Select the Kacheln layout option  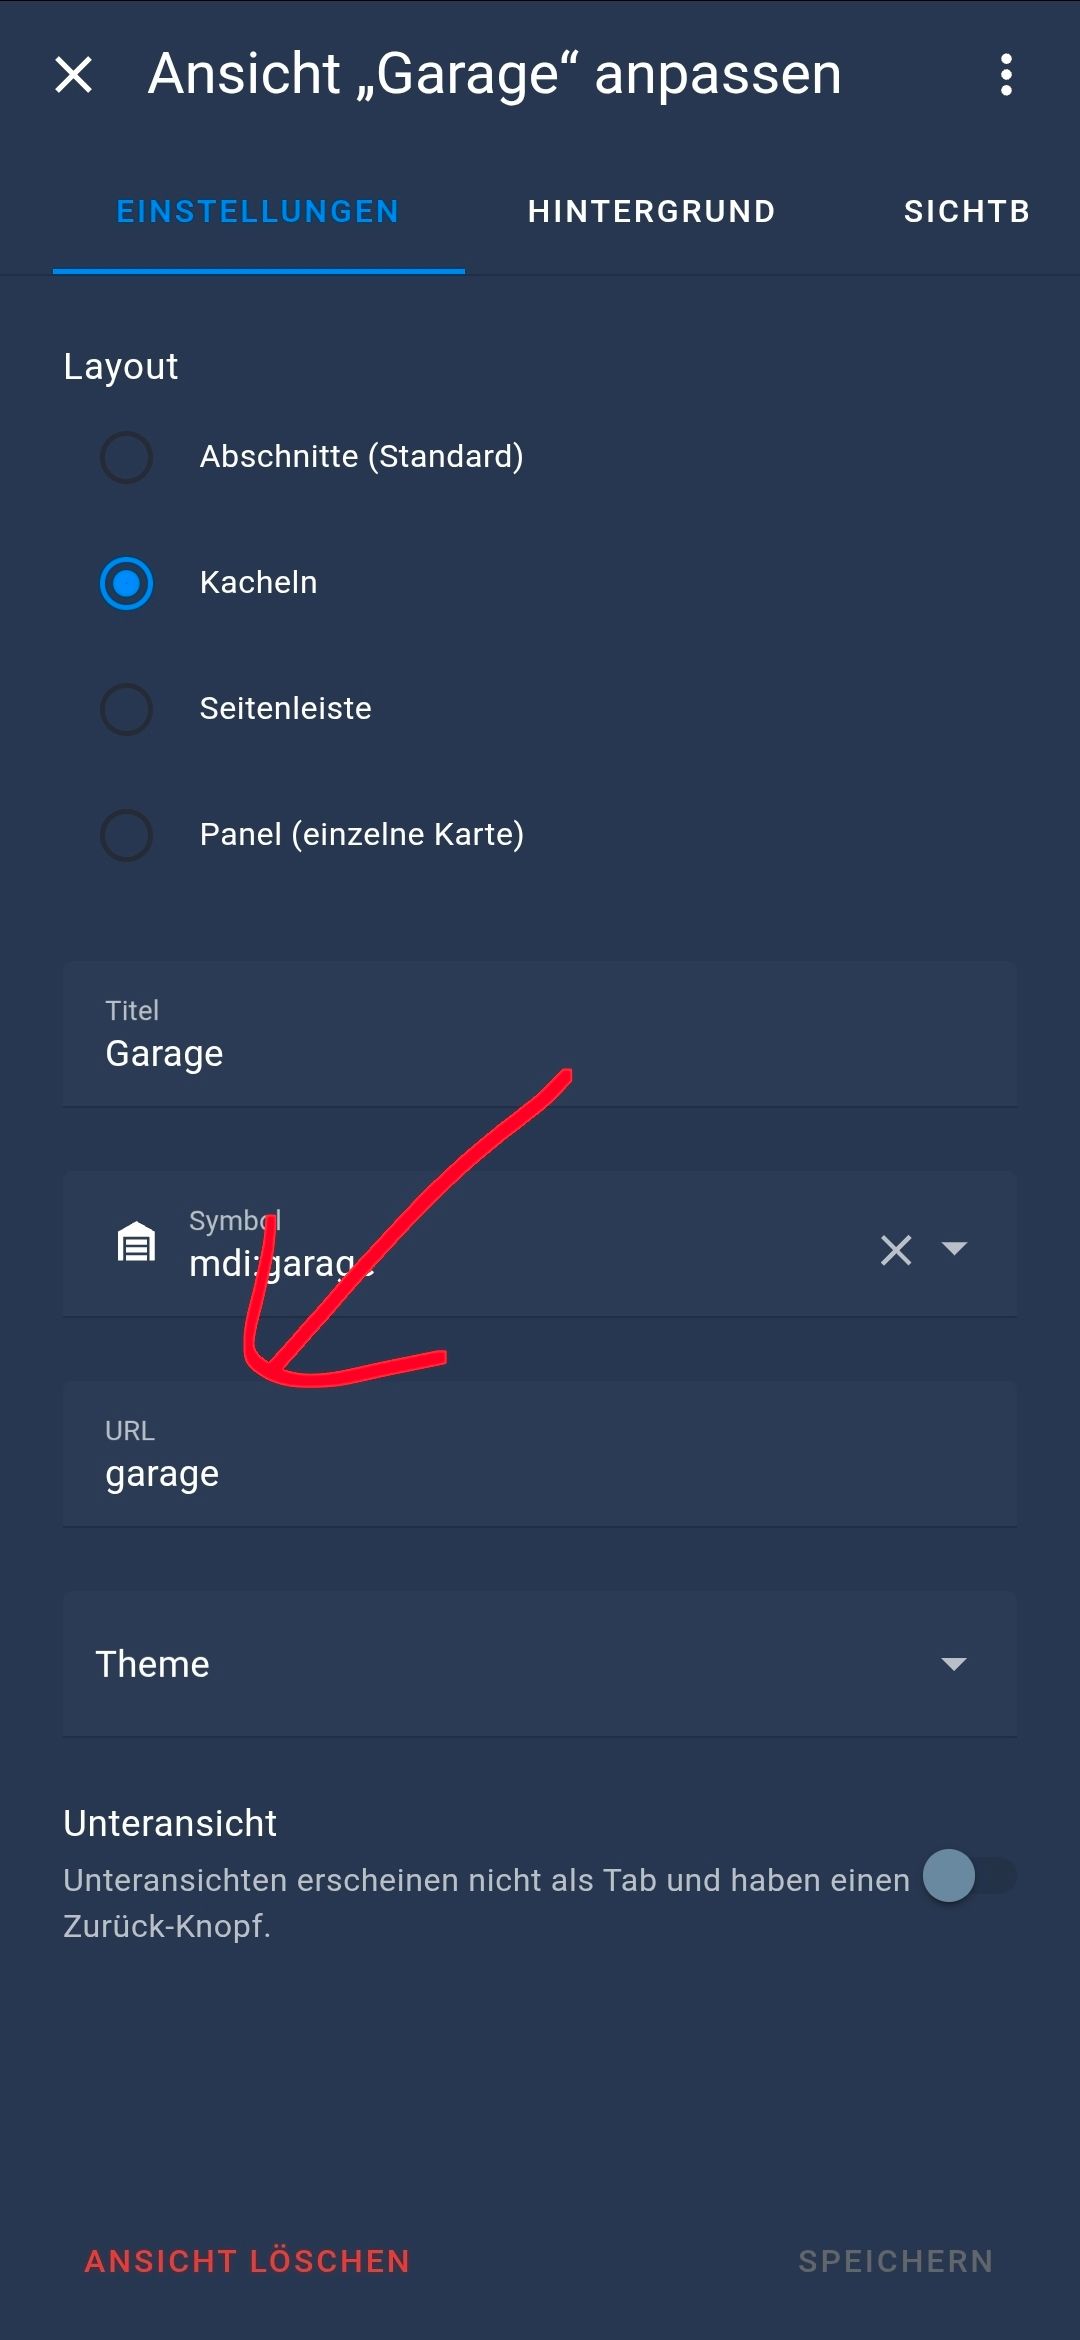[x=127, y=583]
